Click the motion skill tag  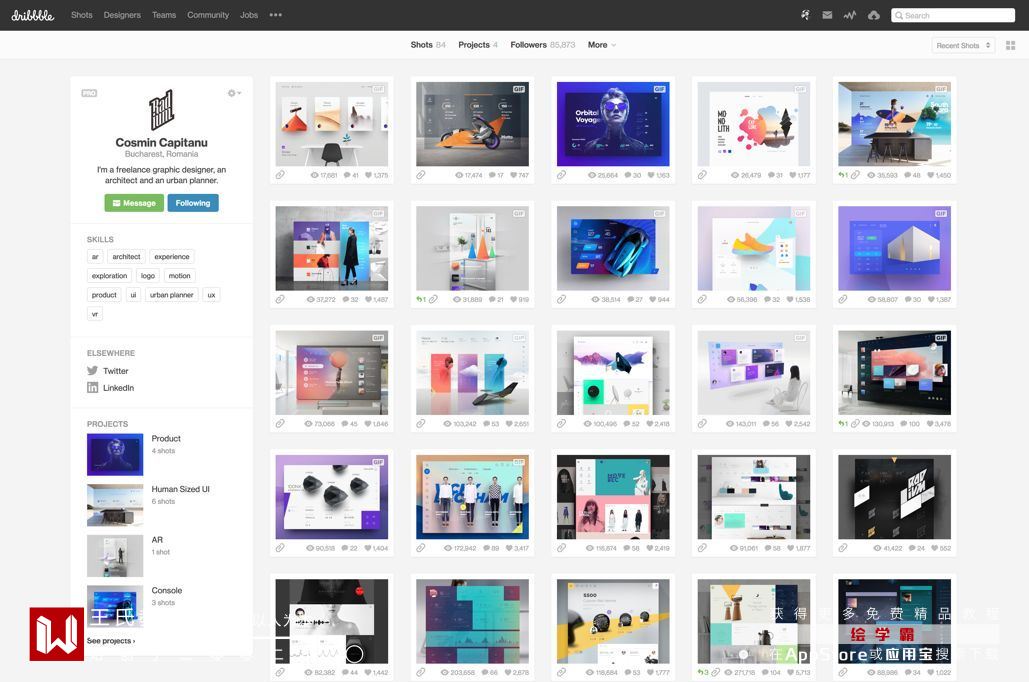coord(179,276)
